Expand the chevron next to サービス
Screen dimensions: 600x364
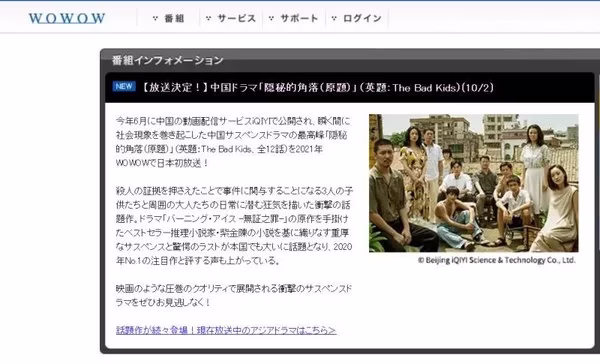(208, 18)
